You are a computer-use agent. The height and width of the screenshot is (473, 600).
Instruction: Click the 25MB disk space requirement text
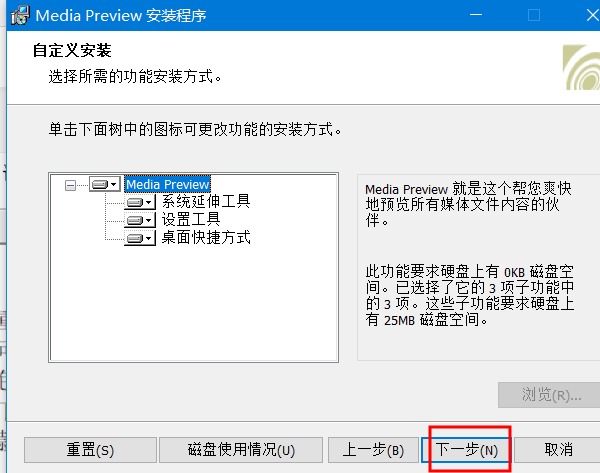point(470,295)
